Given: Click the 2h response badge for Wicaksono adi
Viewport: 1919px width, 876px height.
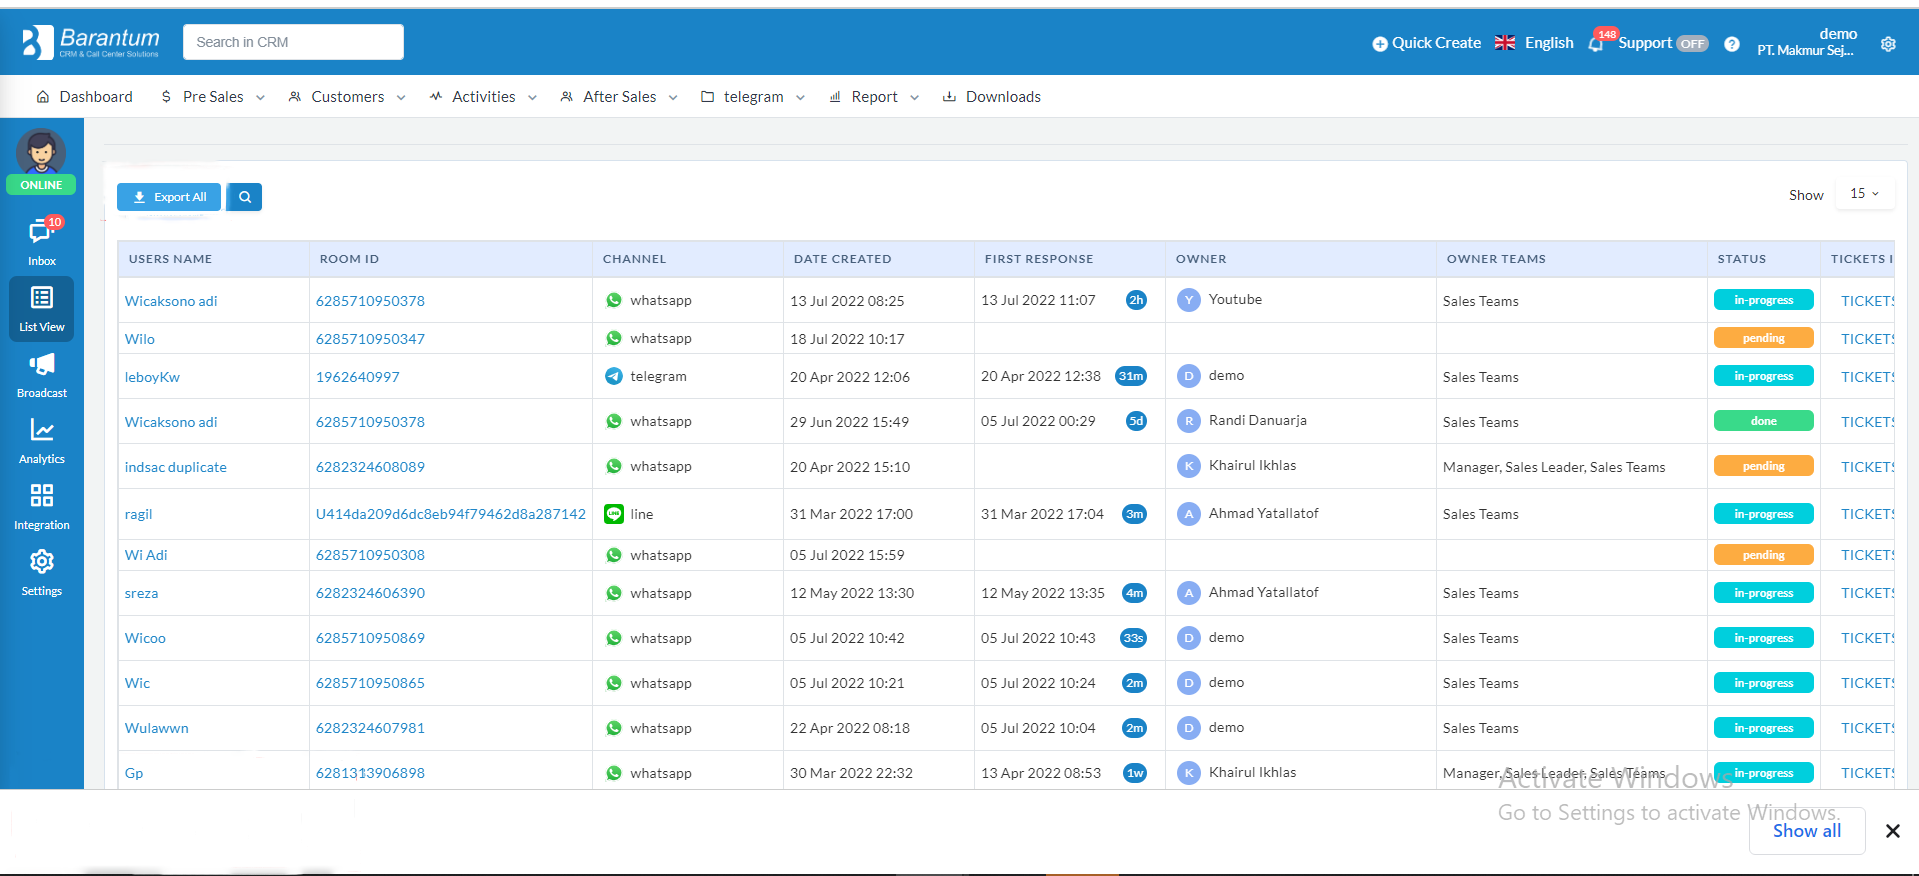Looking at the screenshot, I should (x=1136, y=300).
